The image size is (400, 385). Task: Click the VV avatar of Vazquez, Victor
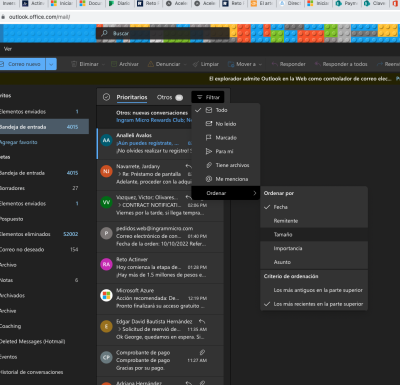click(106, 202)
